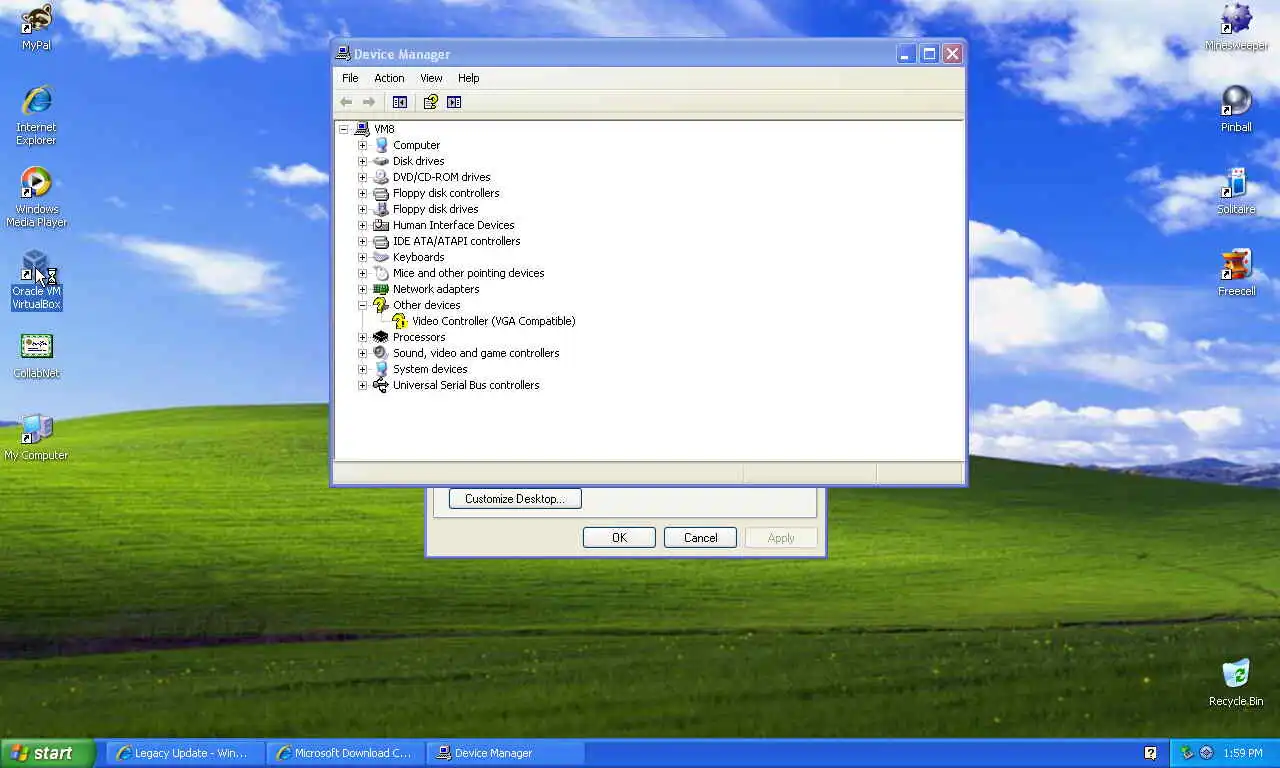Viewport: 1280px width, 768px height.
Task: Switch to Legacy Update taskbar window
Action: [x=185, y=753]
